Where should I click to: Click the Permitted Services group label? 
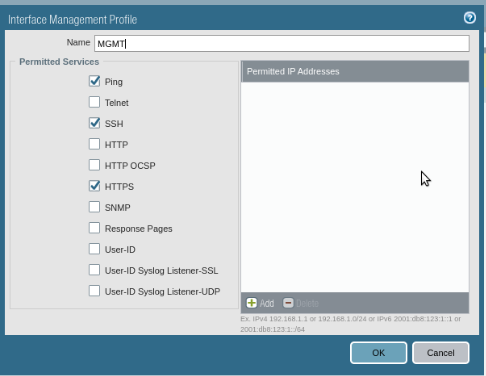tap(59, 62)
